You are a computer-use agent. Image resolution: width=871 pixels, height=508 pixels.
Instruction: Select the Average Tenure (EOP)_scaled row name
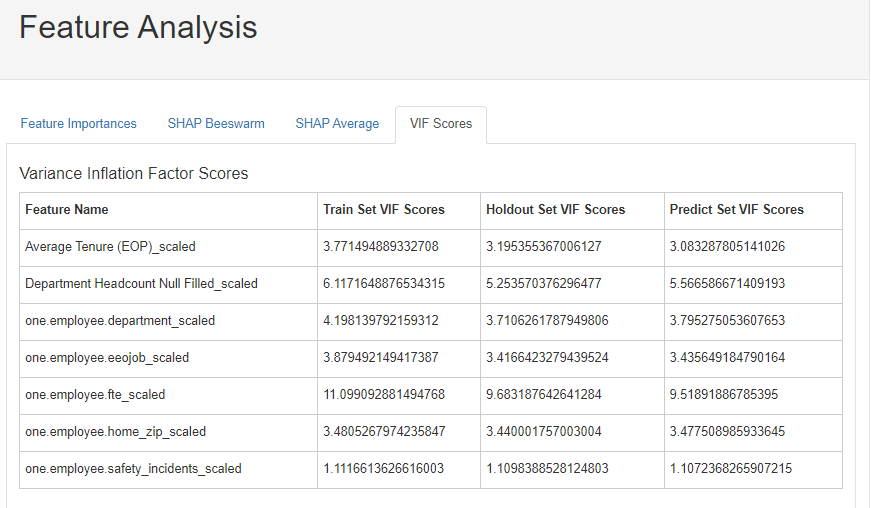tap(110, 247)
